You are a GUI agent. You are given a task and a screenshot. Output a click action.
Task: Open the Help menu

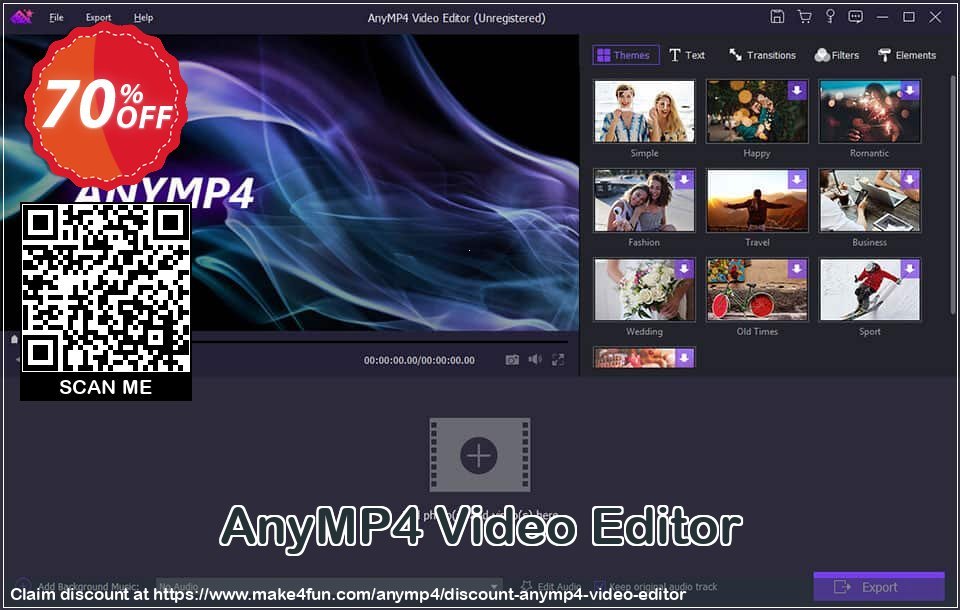click(143, 18)
